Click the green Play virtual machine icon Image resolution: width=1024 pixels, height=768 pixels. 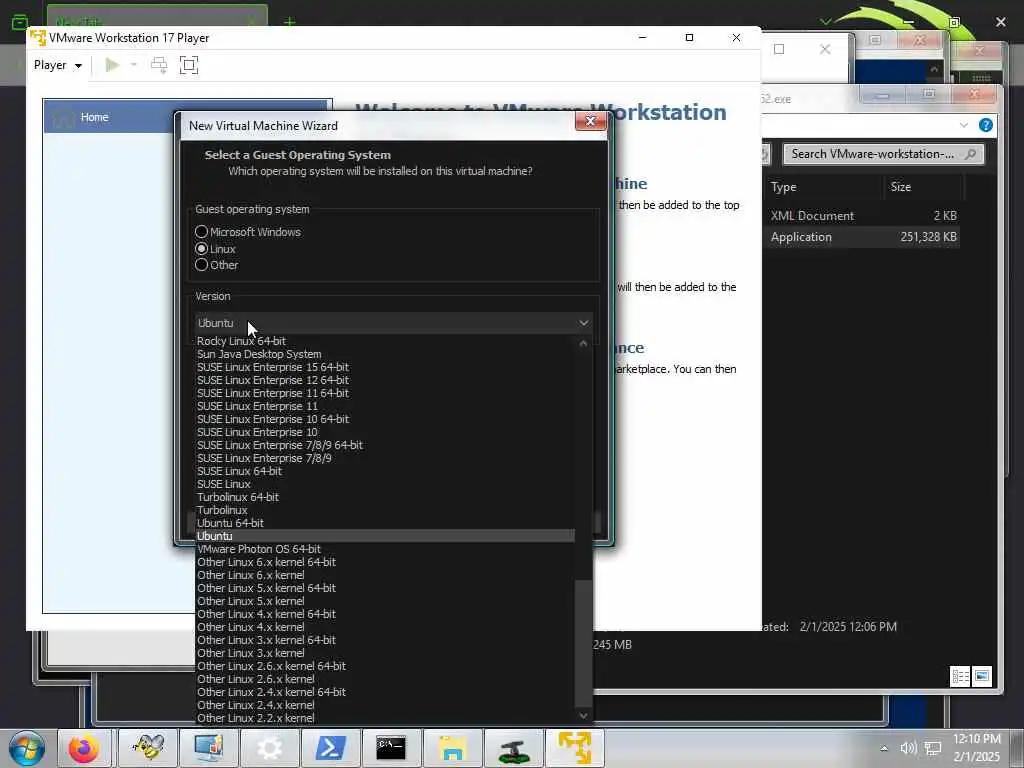click(x=112, y=65)
